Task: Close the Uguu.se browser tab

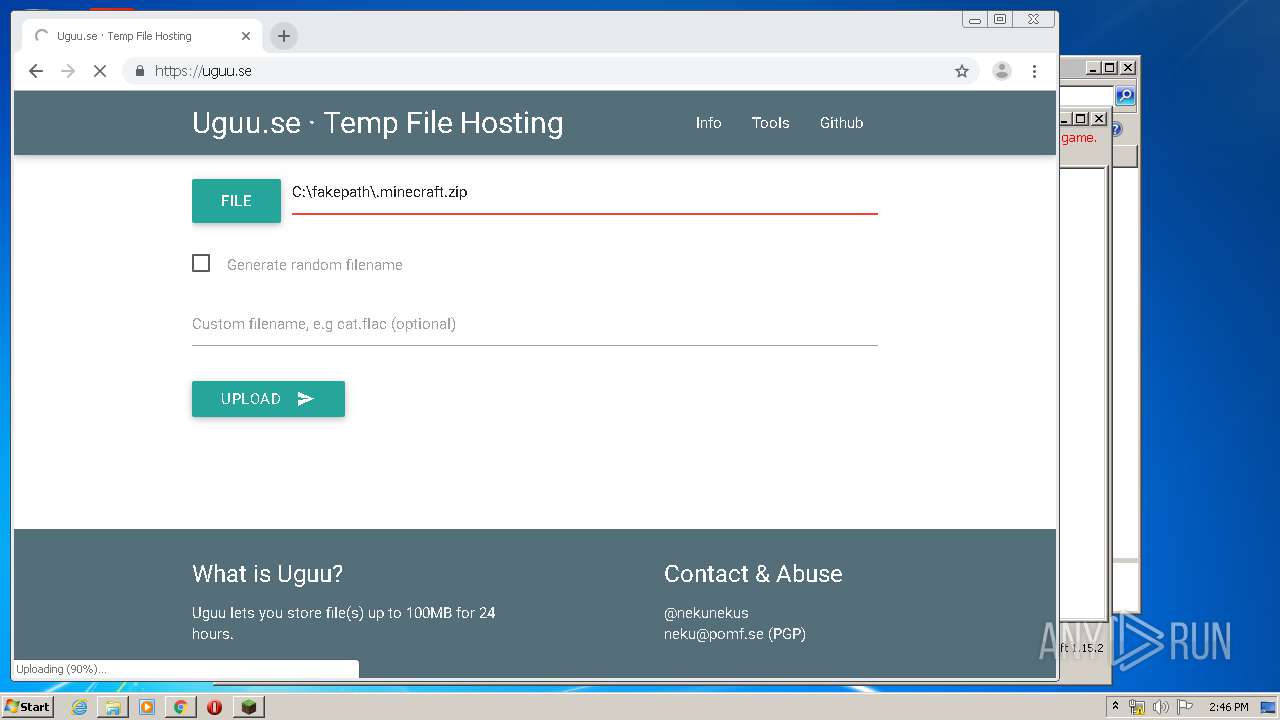Action: 246,36
